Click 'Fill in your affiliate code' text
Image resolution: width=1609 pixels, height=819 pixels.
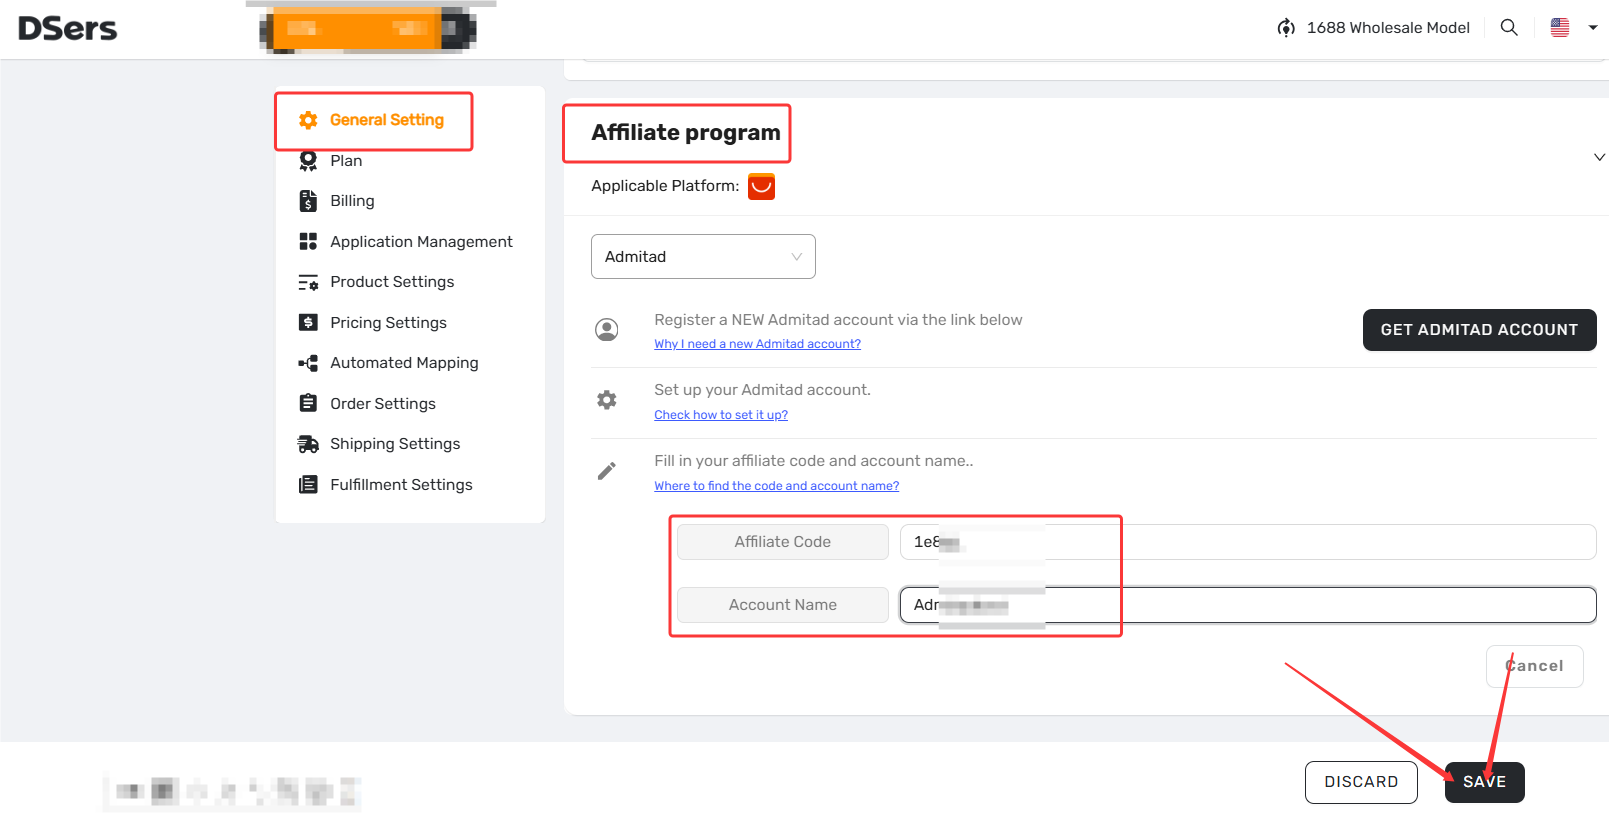click(x=813, y=461)
